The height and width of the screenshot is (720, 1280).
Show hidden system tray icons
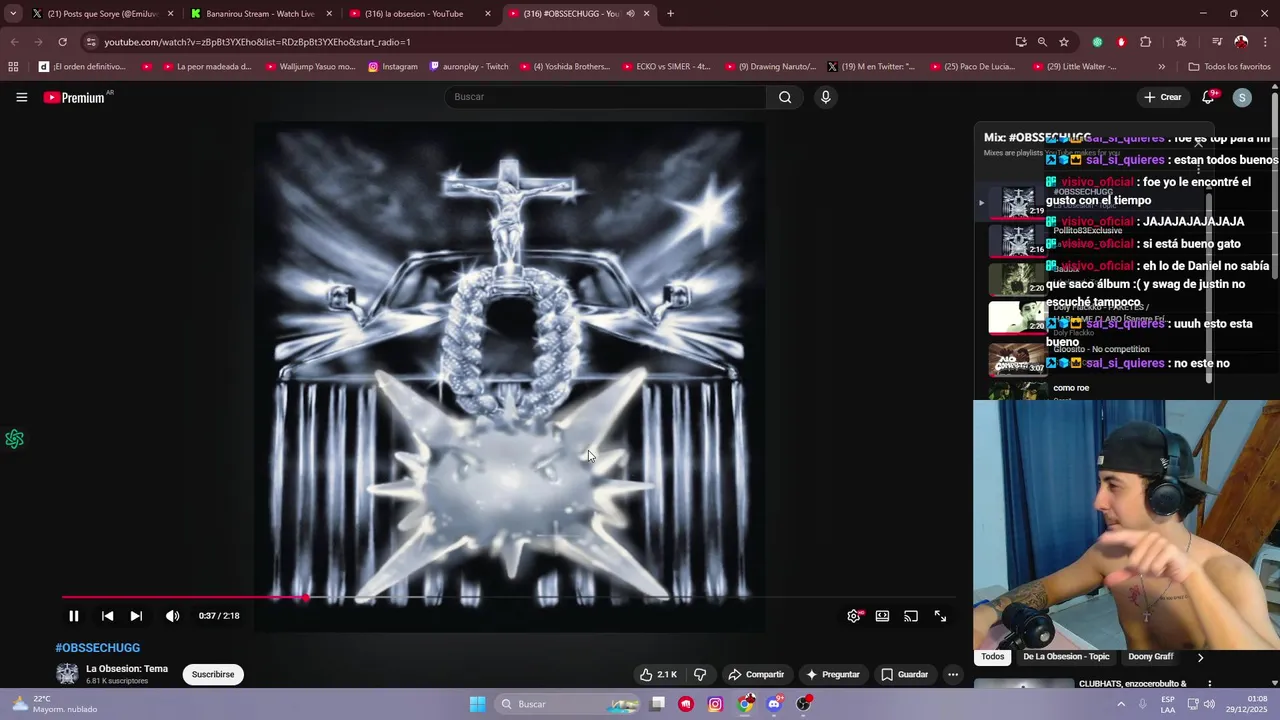click(1120, 704)
